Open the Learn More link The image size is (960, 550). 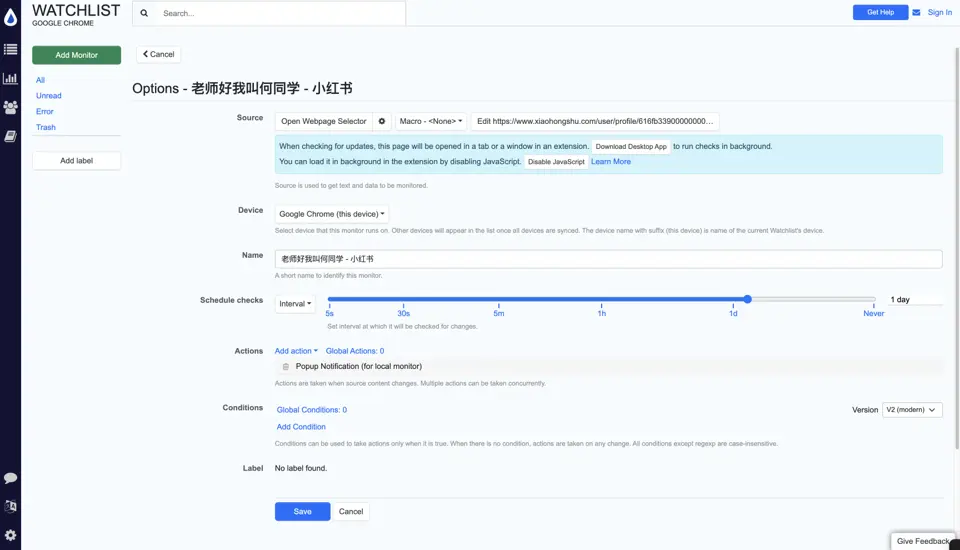(610, 162)
